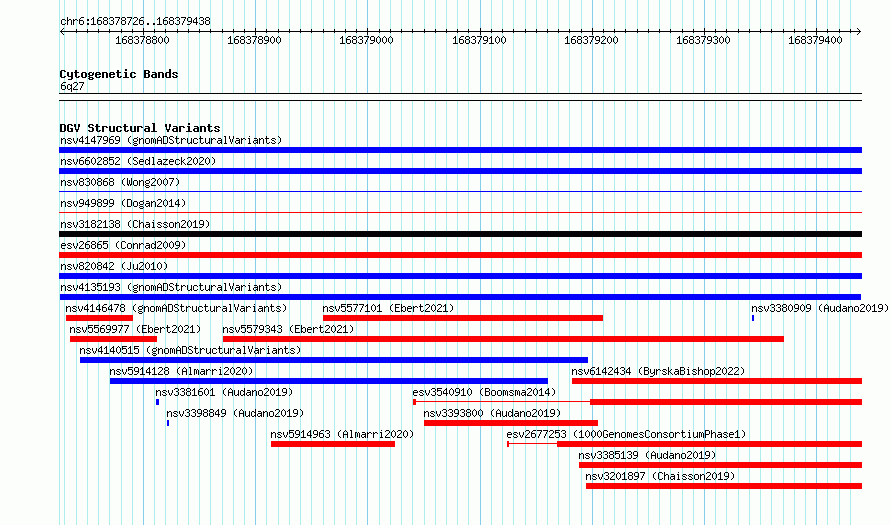Select the blue nsv4140515 variant bar
Viewport: 890px width, 525px height.
point(334,360)
